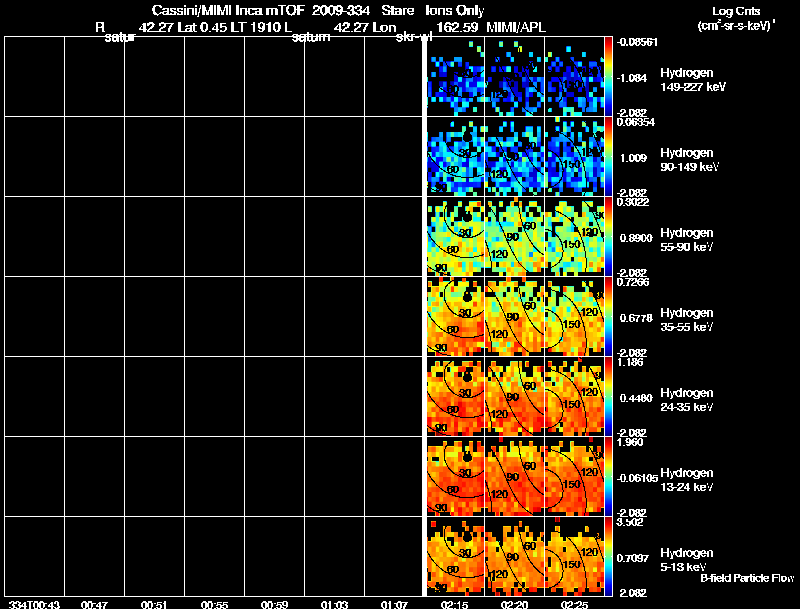Select the 'Hydrogen 149-227 keV' row label

tap(693, 80)
